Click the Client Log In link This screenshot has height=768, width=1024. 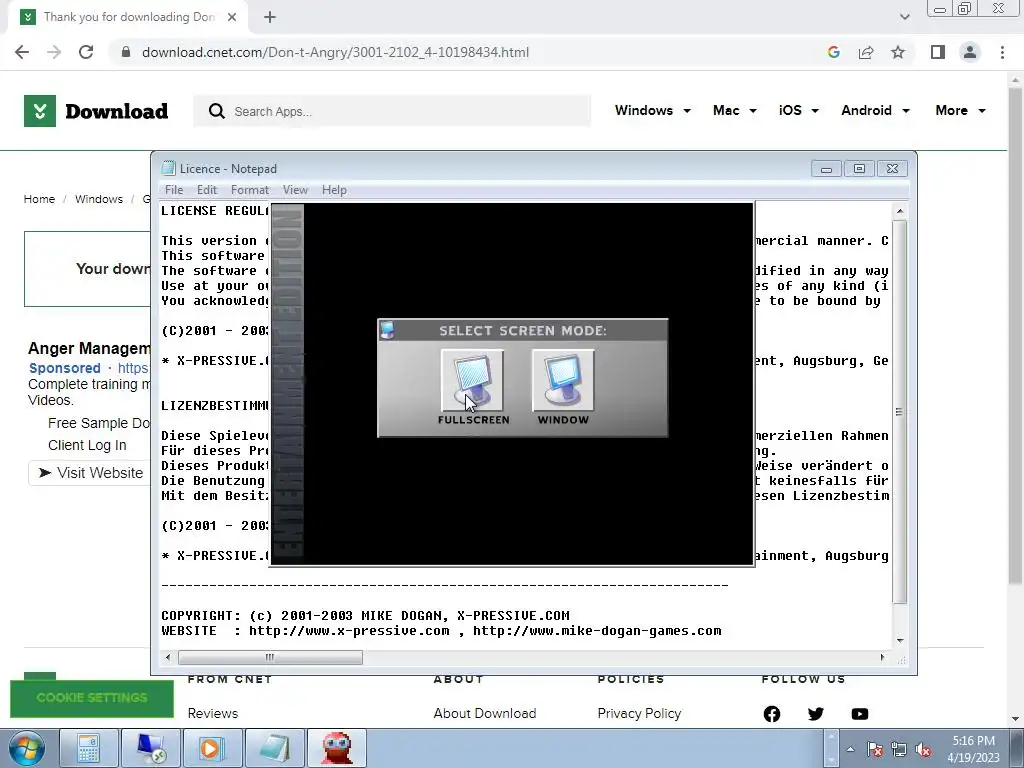point(87,445)
